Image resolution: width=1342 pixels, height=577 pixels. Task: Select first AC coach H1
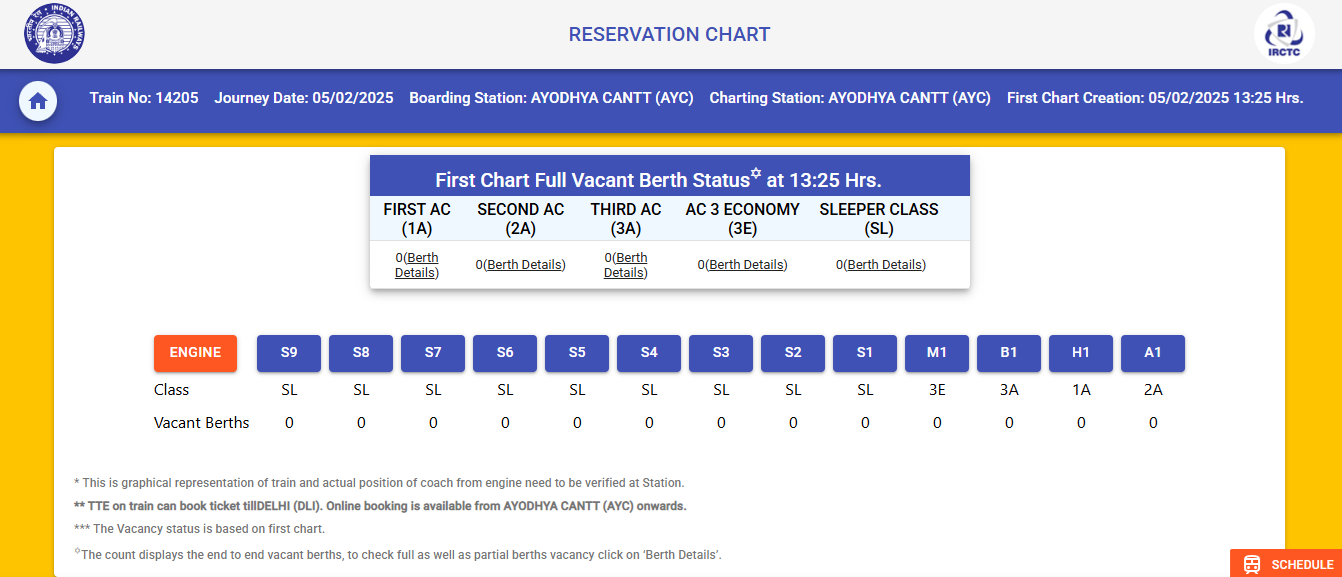[1080, 353]
